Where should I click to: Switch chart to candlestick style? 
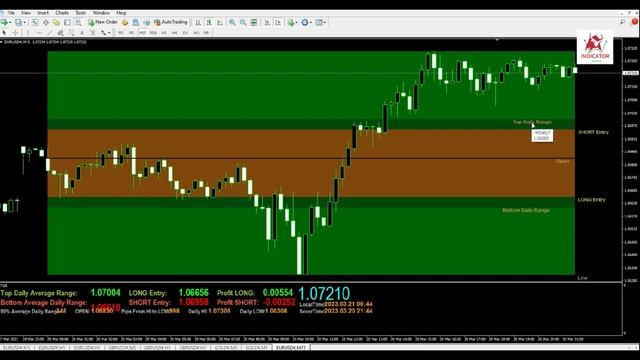click(209, 22)
